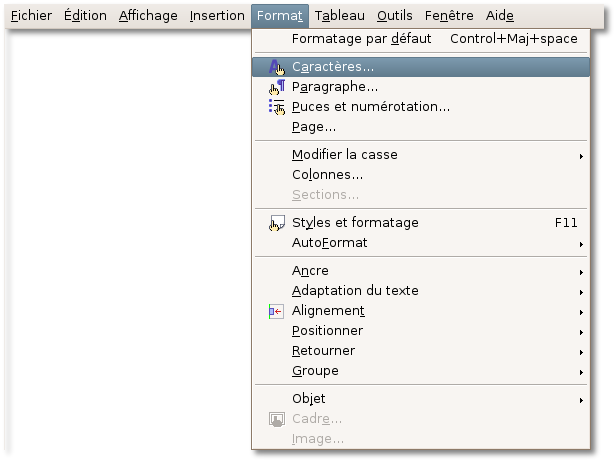This screenshot has width=616, height=462.
Task: Click the greyed Cadre frame icon
Action: (277, 419)
